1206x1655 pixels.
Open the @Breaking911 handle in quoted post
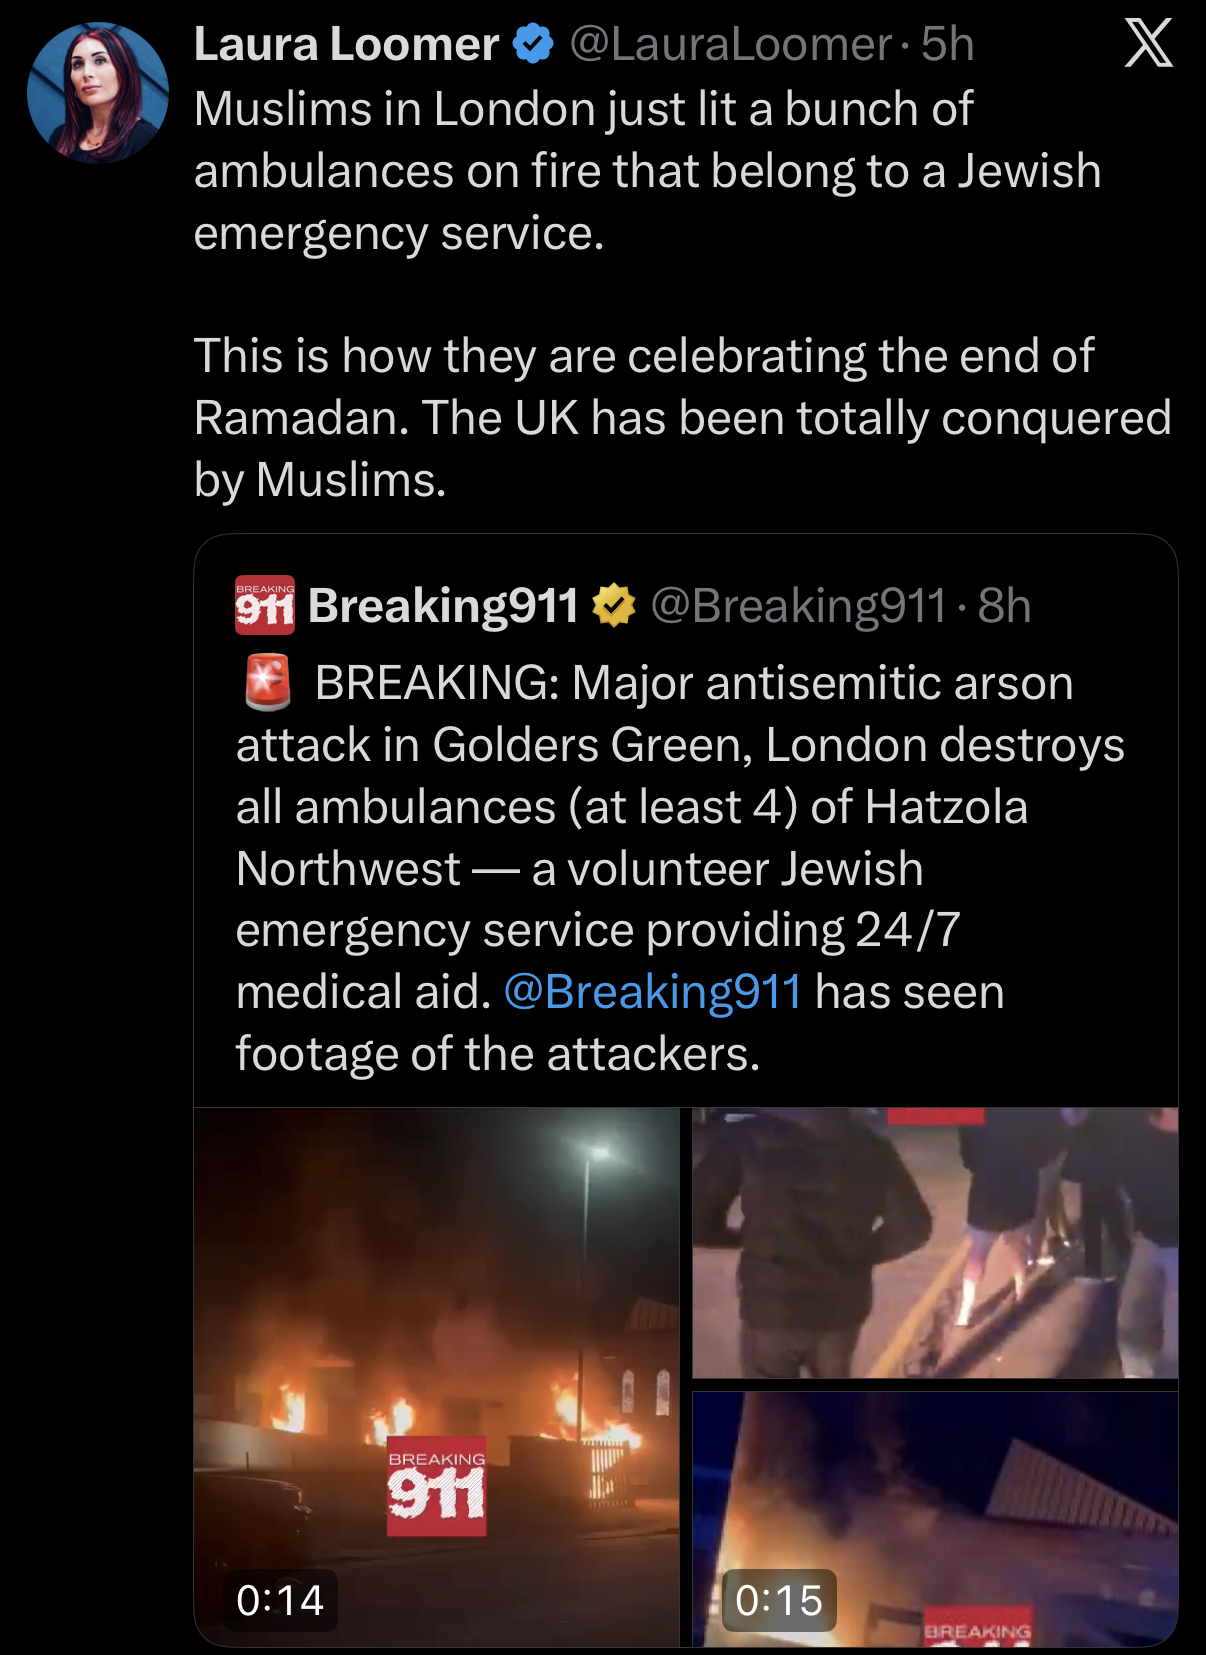(798, 605)
